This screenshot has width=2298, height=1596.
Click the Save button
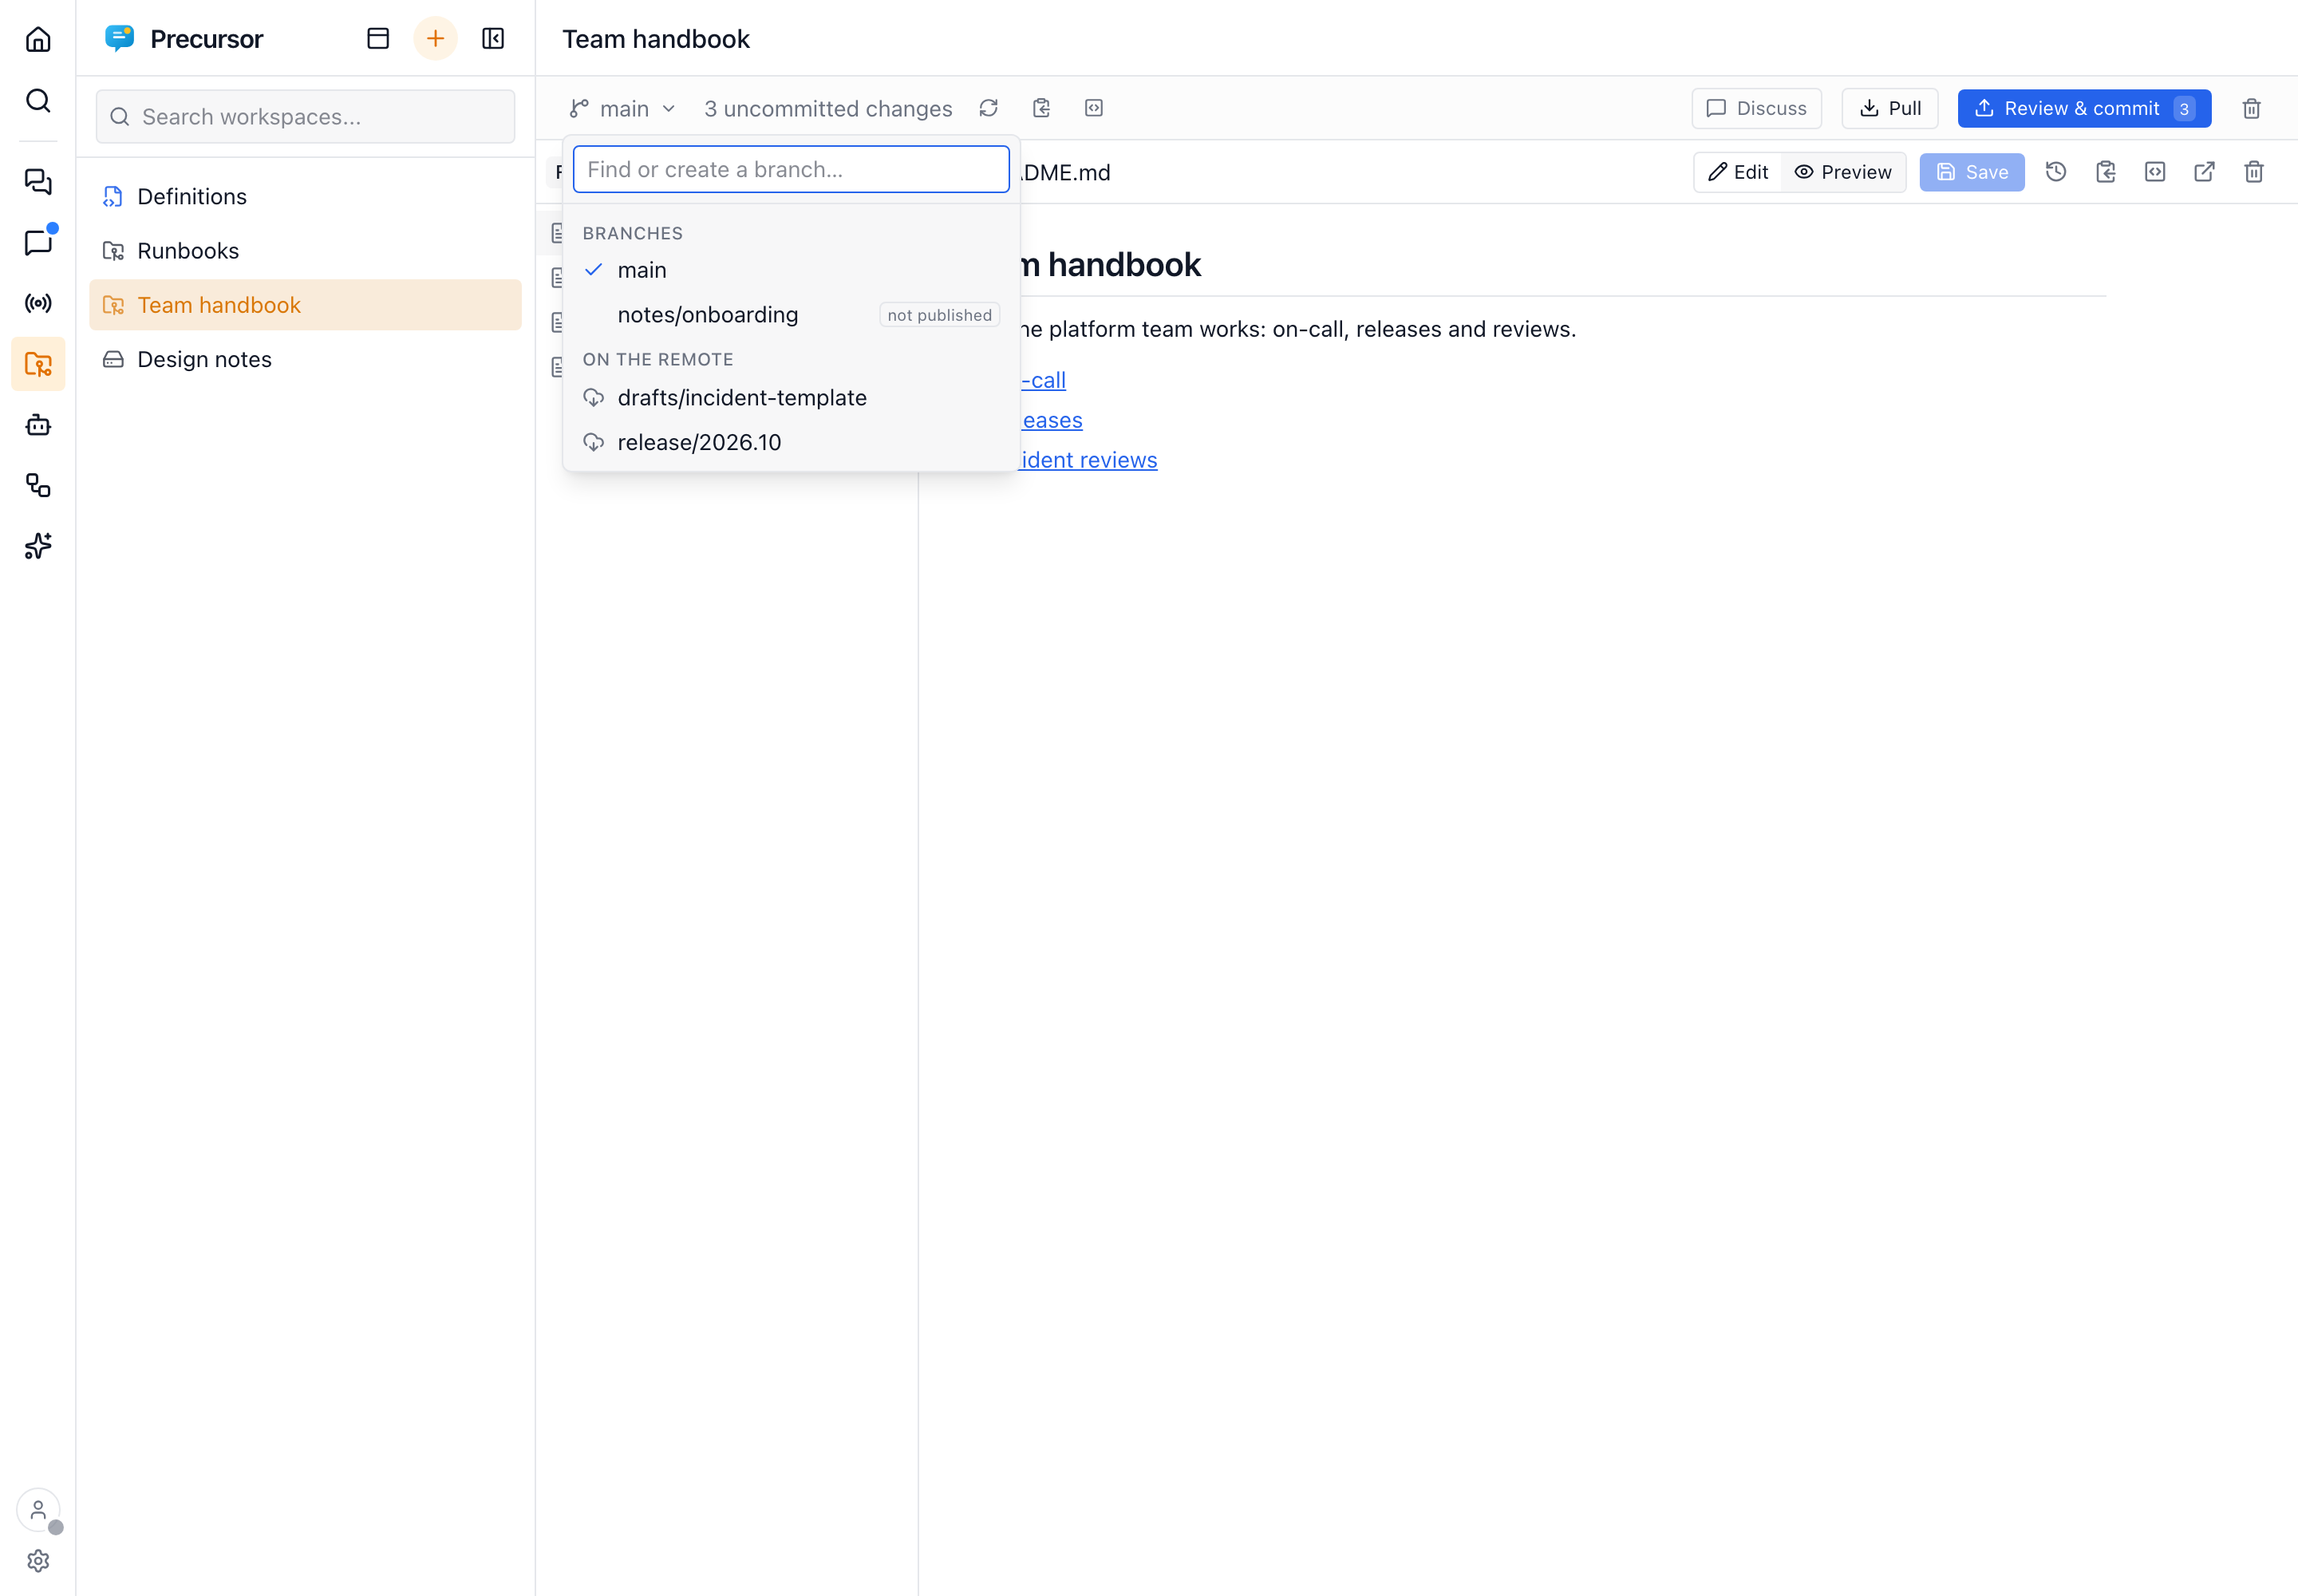1972,172
